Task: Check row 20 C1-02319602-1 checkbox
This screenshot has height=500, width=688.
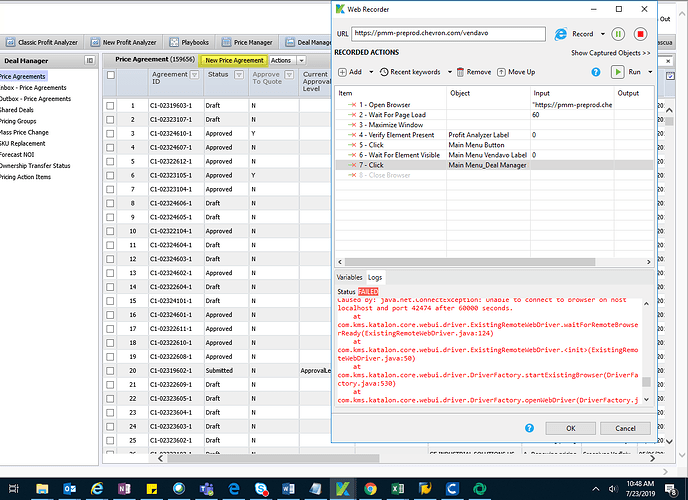Action: point(110,371)
